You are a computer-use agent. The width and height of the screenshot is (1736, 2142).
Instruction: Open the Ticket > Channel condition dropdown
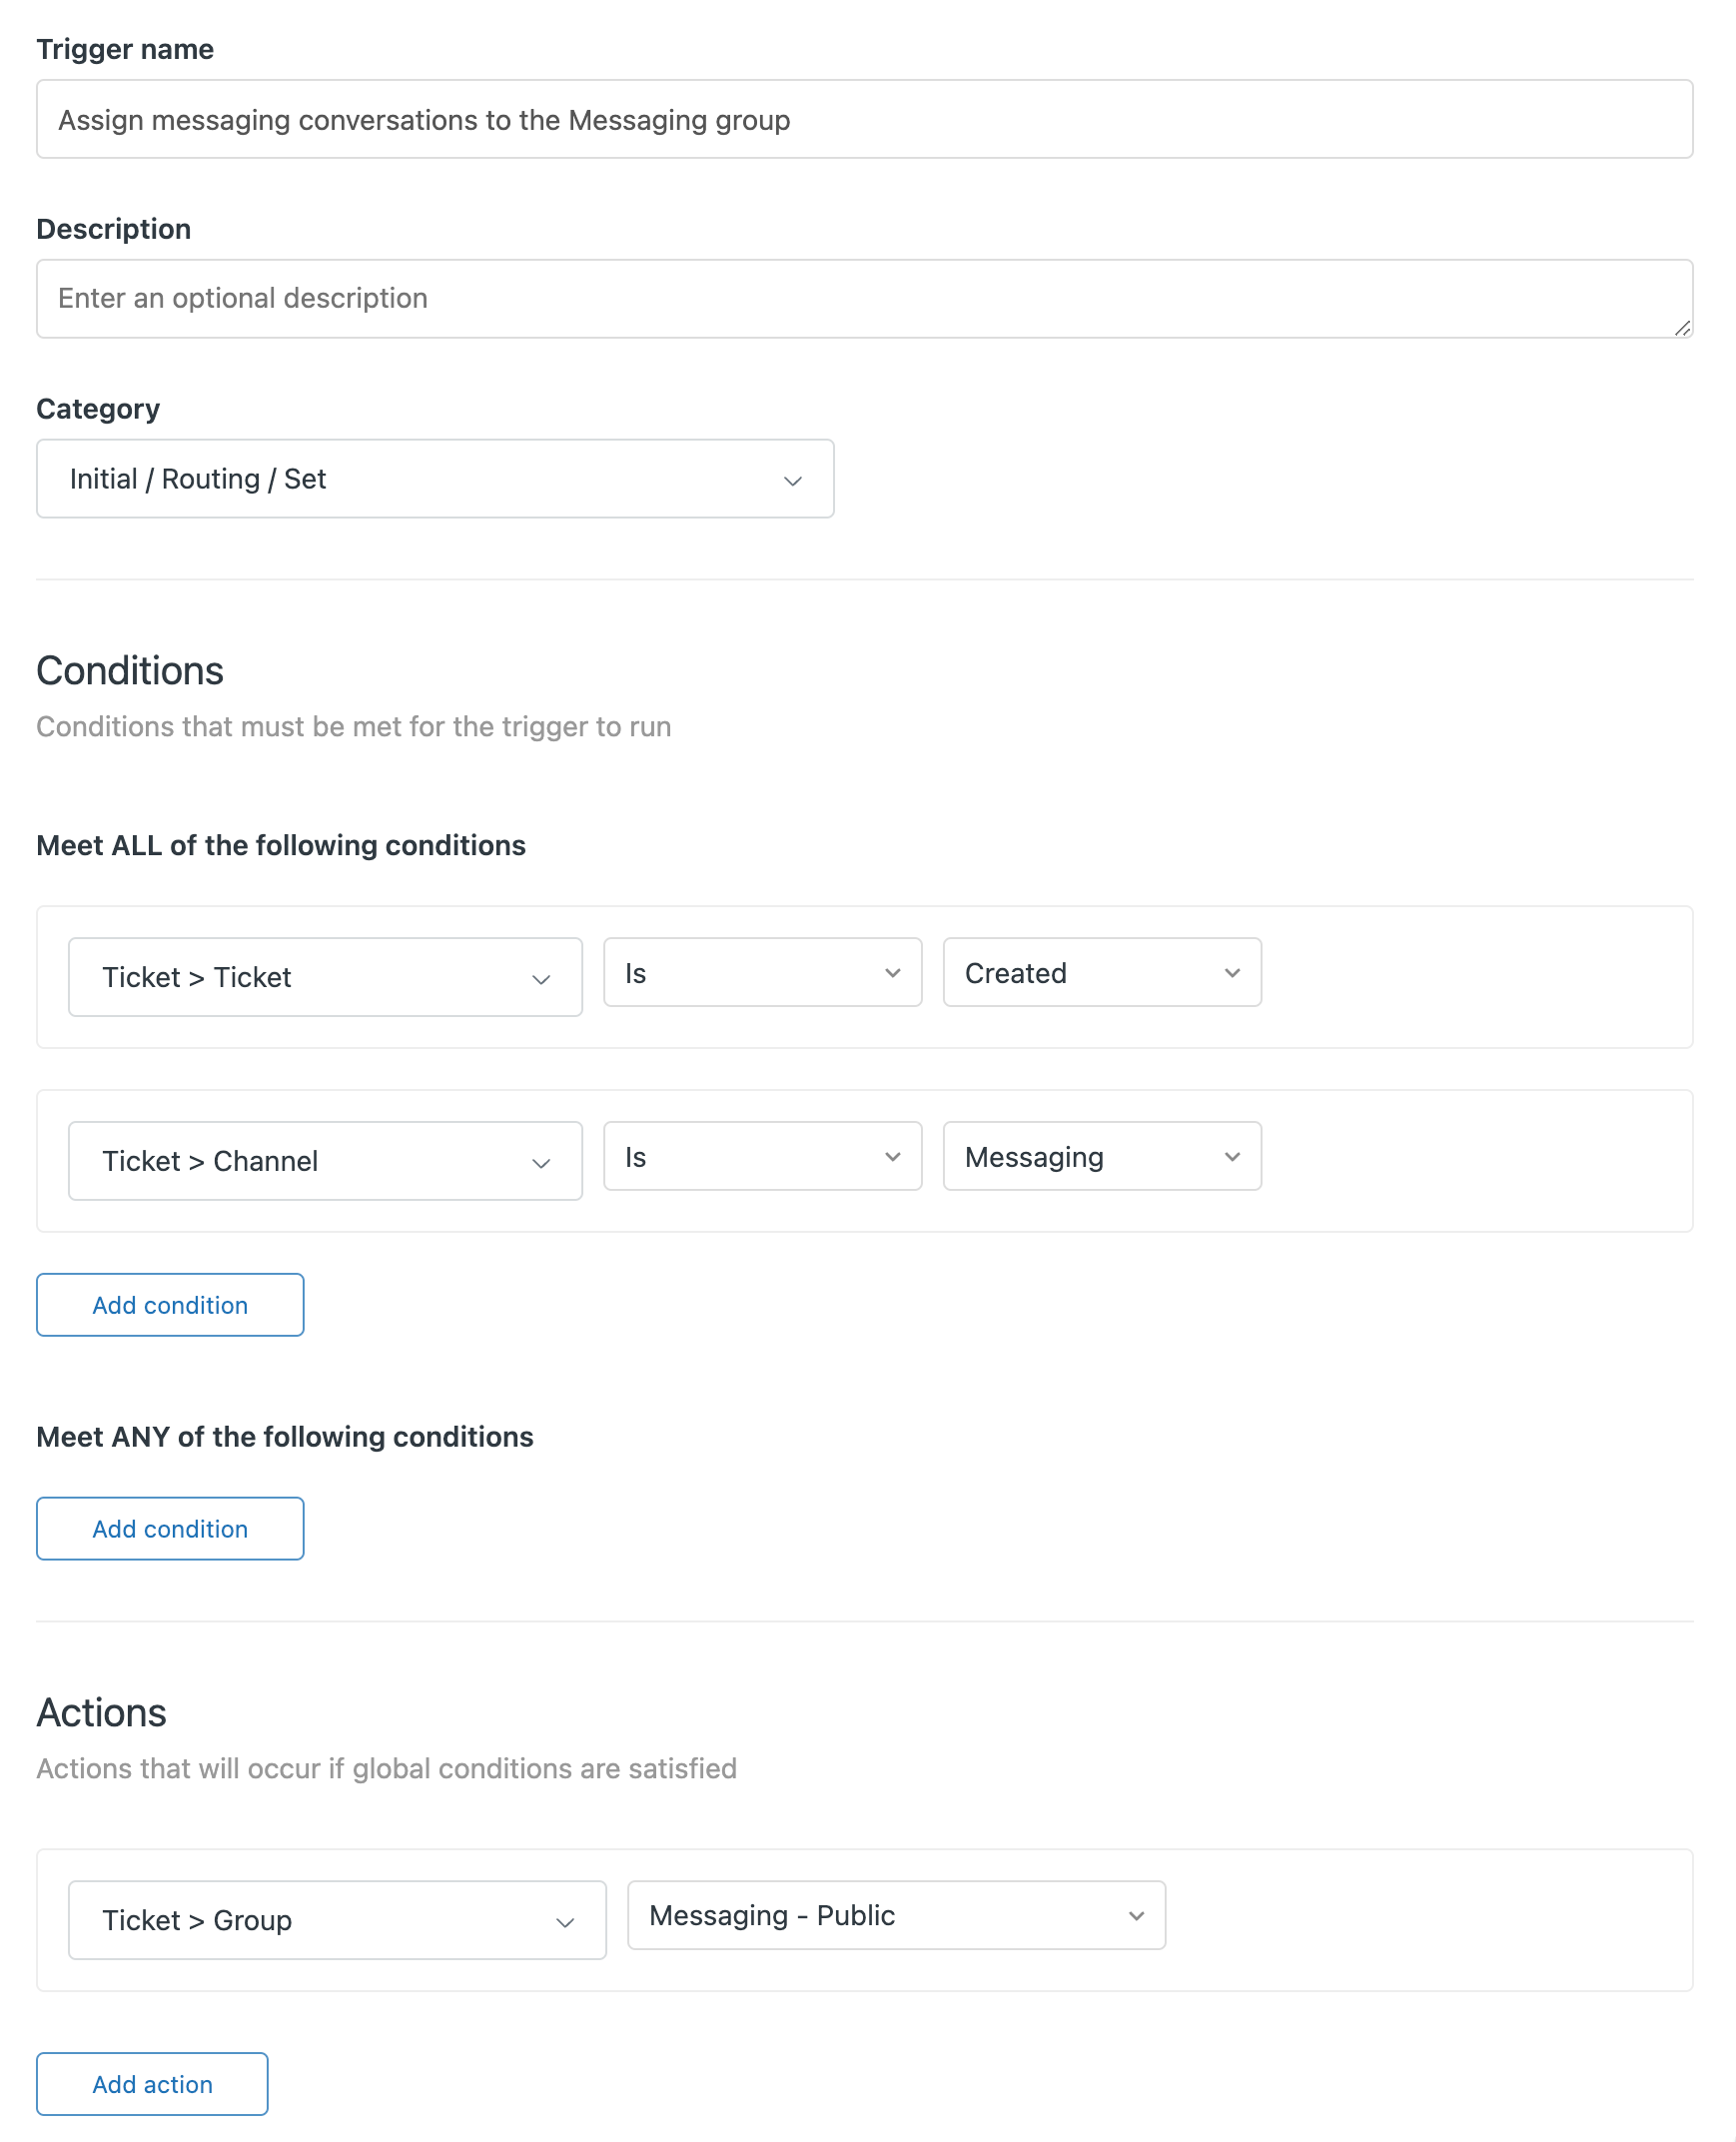click(325, 1161)
